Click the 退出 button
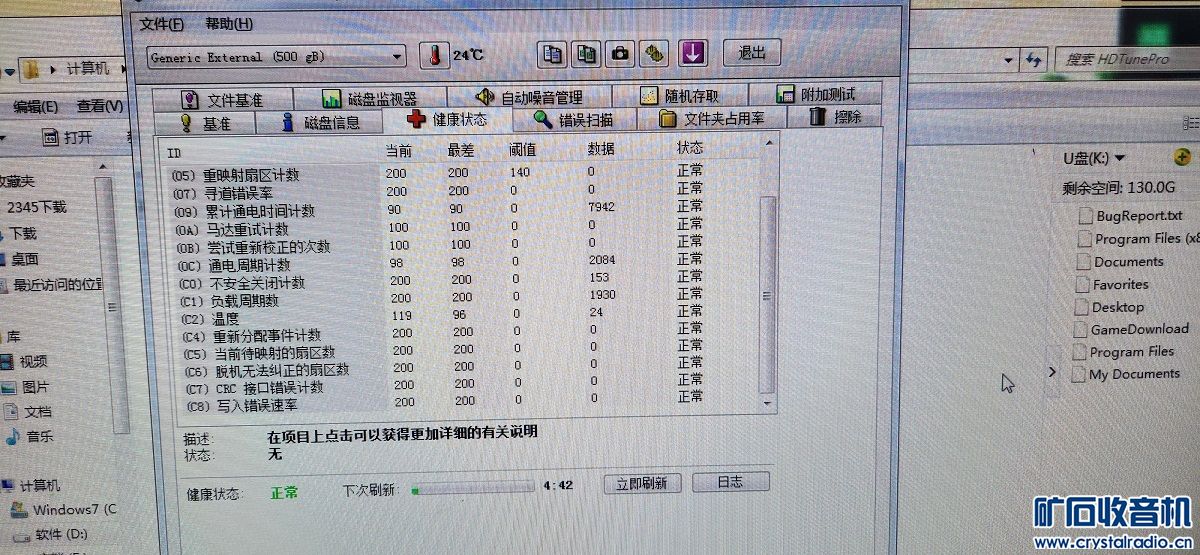The image size is (1200, 555). [751, 53]
